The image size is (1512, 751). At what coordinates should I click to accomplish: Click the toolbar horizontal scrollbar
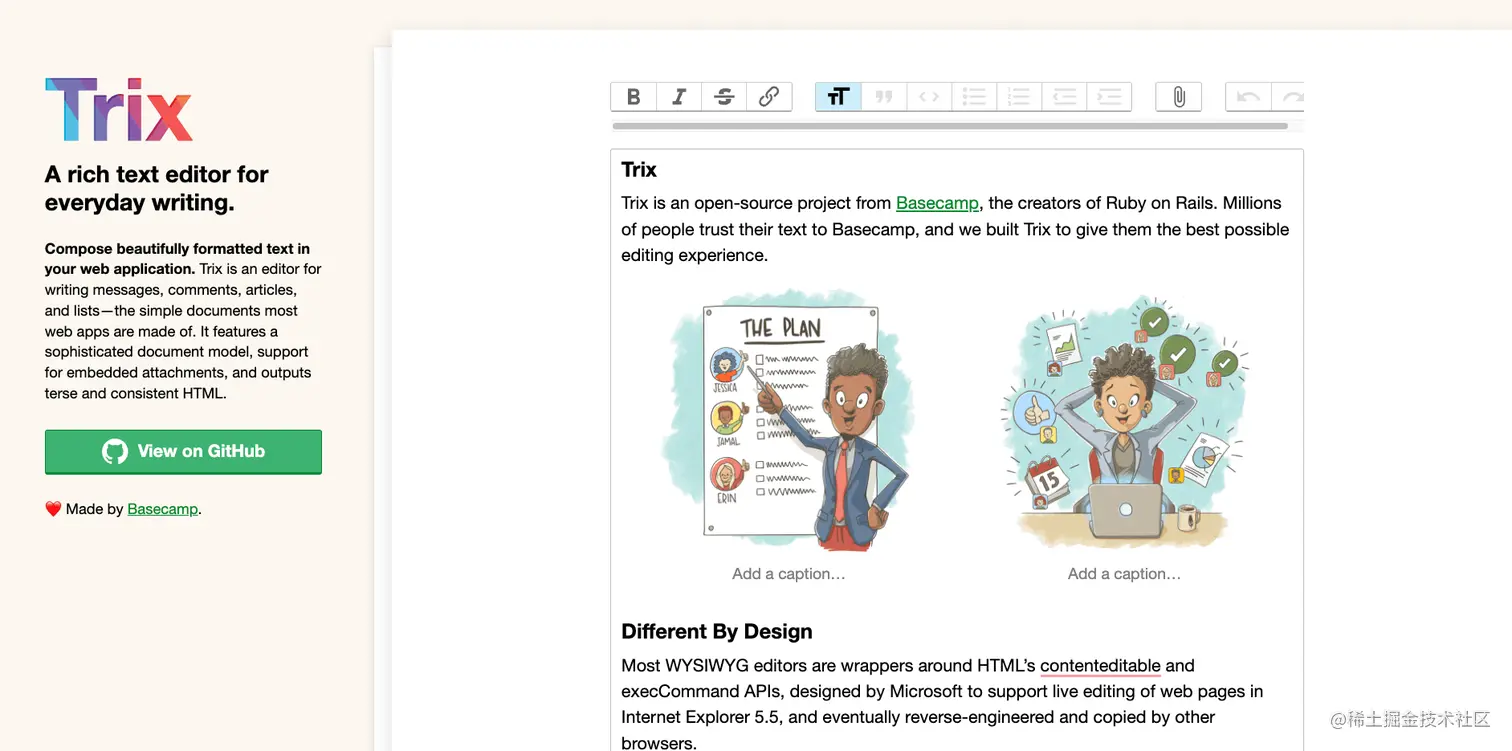950,126
